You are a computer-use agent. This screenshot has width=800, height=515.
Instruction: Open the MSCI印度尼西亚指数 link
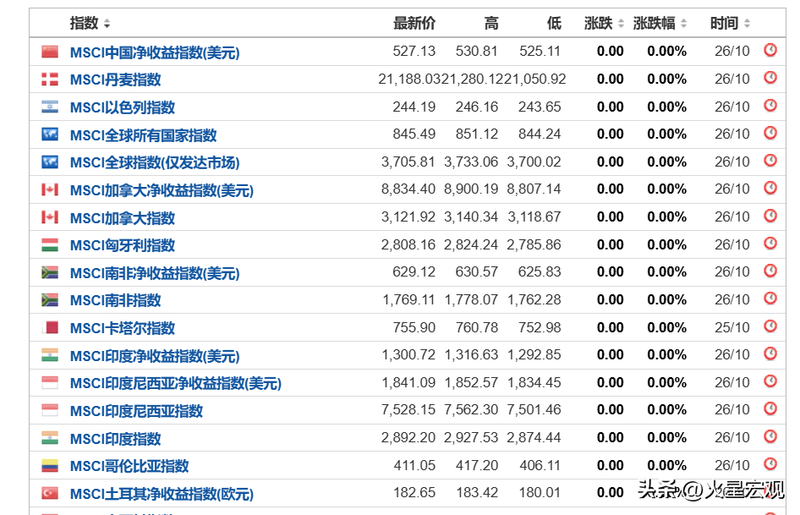[136, 411]
